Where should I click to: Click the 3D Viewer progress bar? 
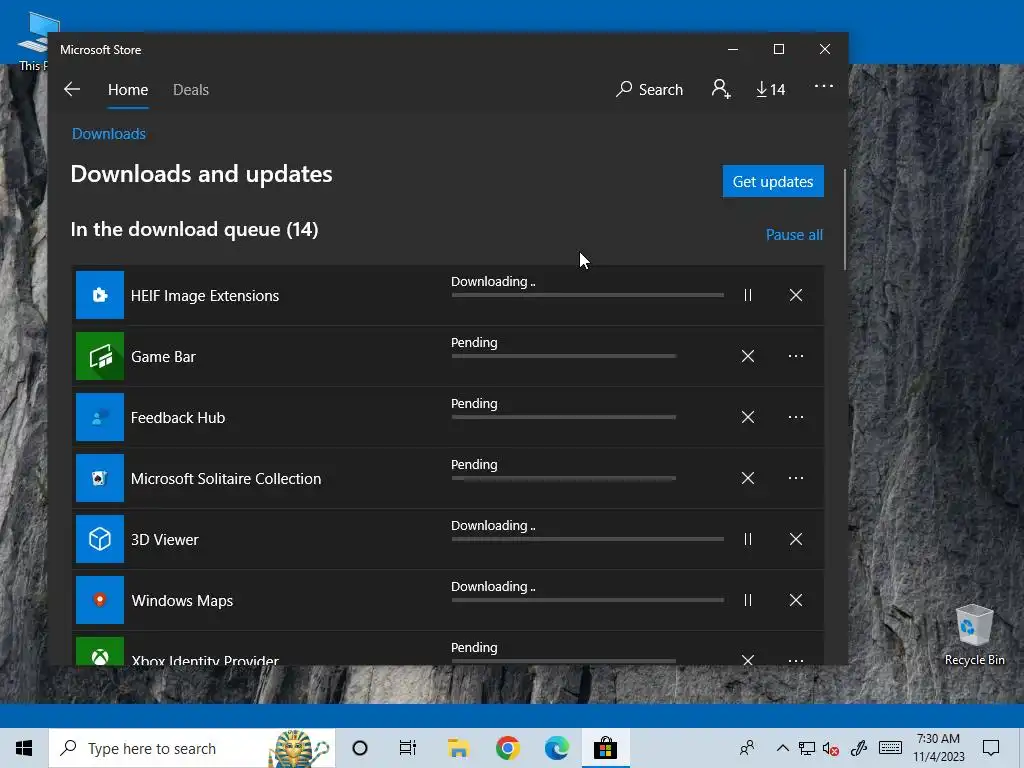pyautogui.click(x=587, y=539)
